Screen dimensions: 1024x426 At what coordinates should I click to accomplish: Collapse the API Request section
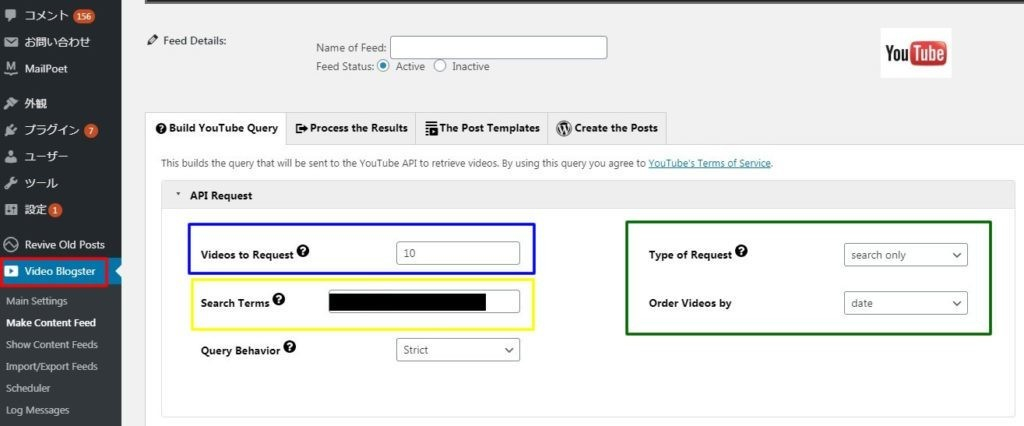point(178,195)
